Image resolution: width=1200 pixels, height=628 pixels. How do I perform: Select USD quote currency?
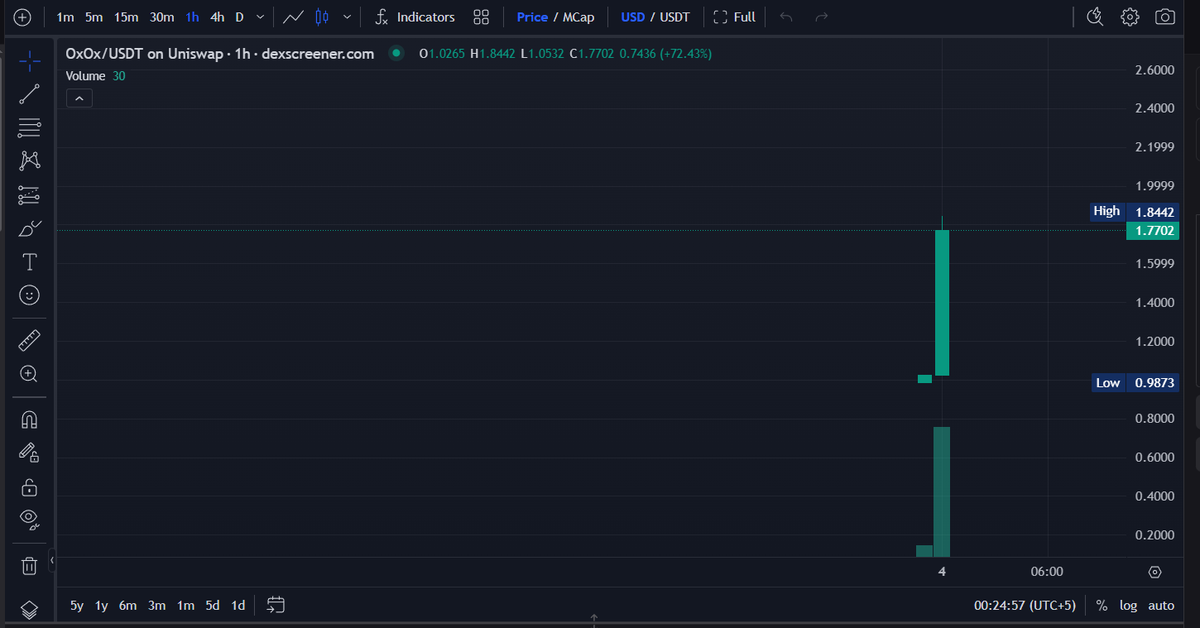coord(632,17)
